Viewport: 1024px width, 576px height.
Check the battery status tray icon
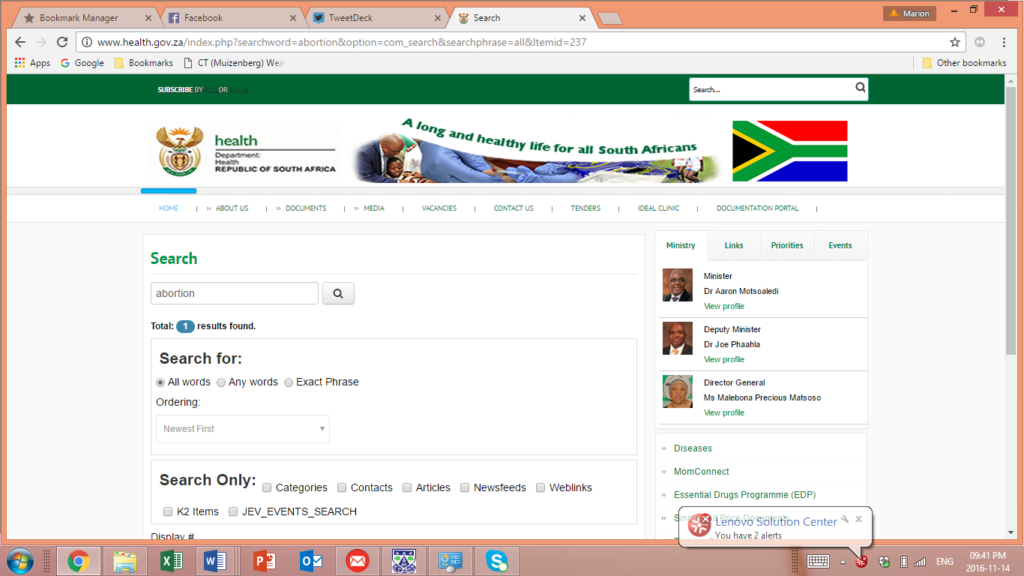pos(904,562)
